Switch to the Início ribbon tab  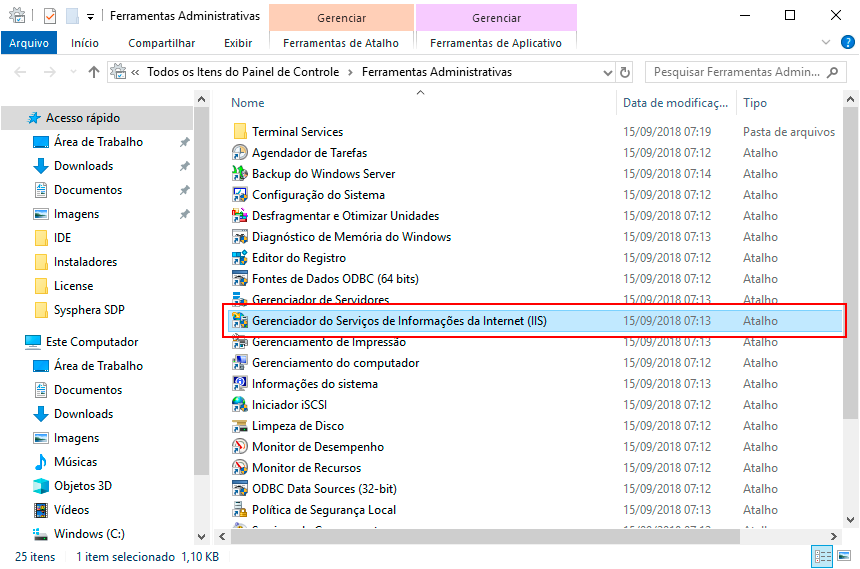[84, 43]
